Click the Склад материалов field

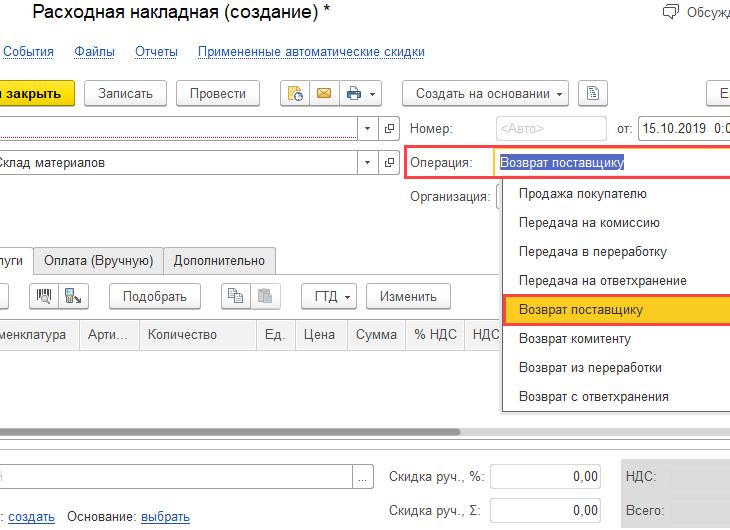click(178, 163)
